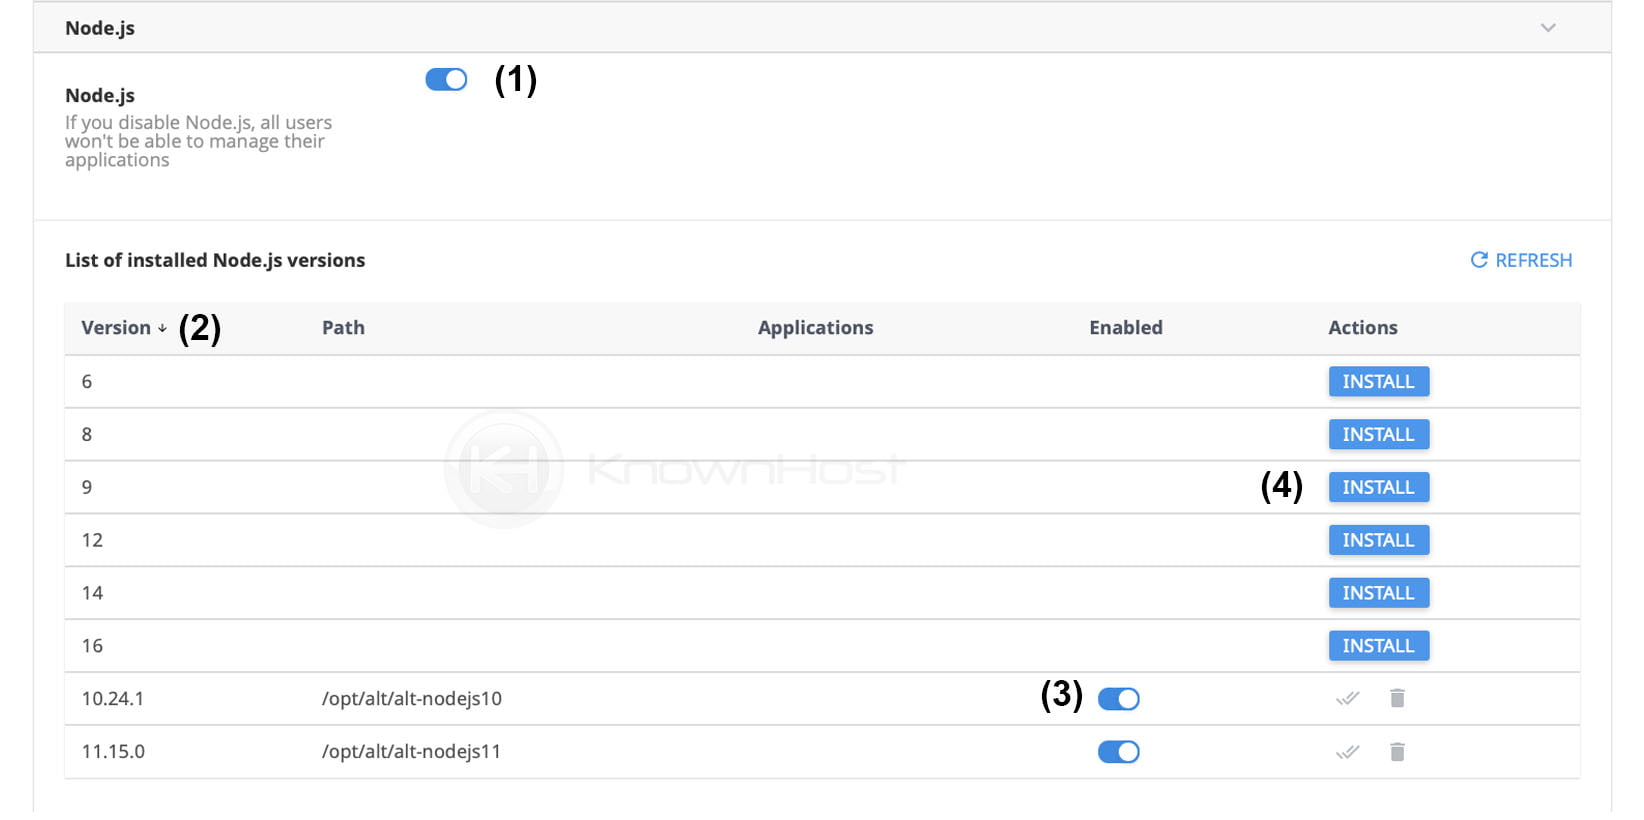
Task: Click the trash icon to delete Node.js 11.15.0
Action: (x=1397, y=751)
